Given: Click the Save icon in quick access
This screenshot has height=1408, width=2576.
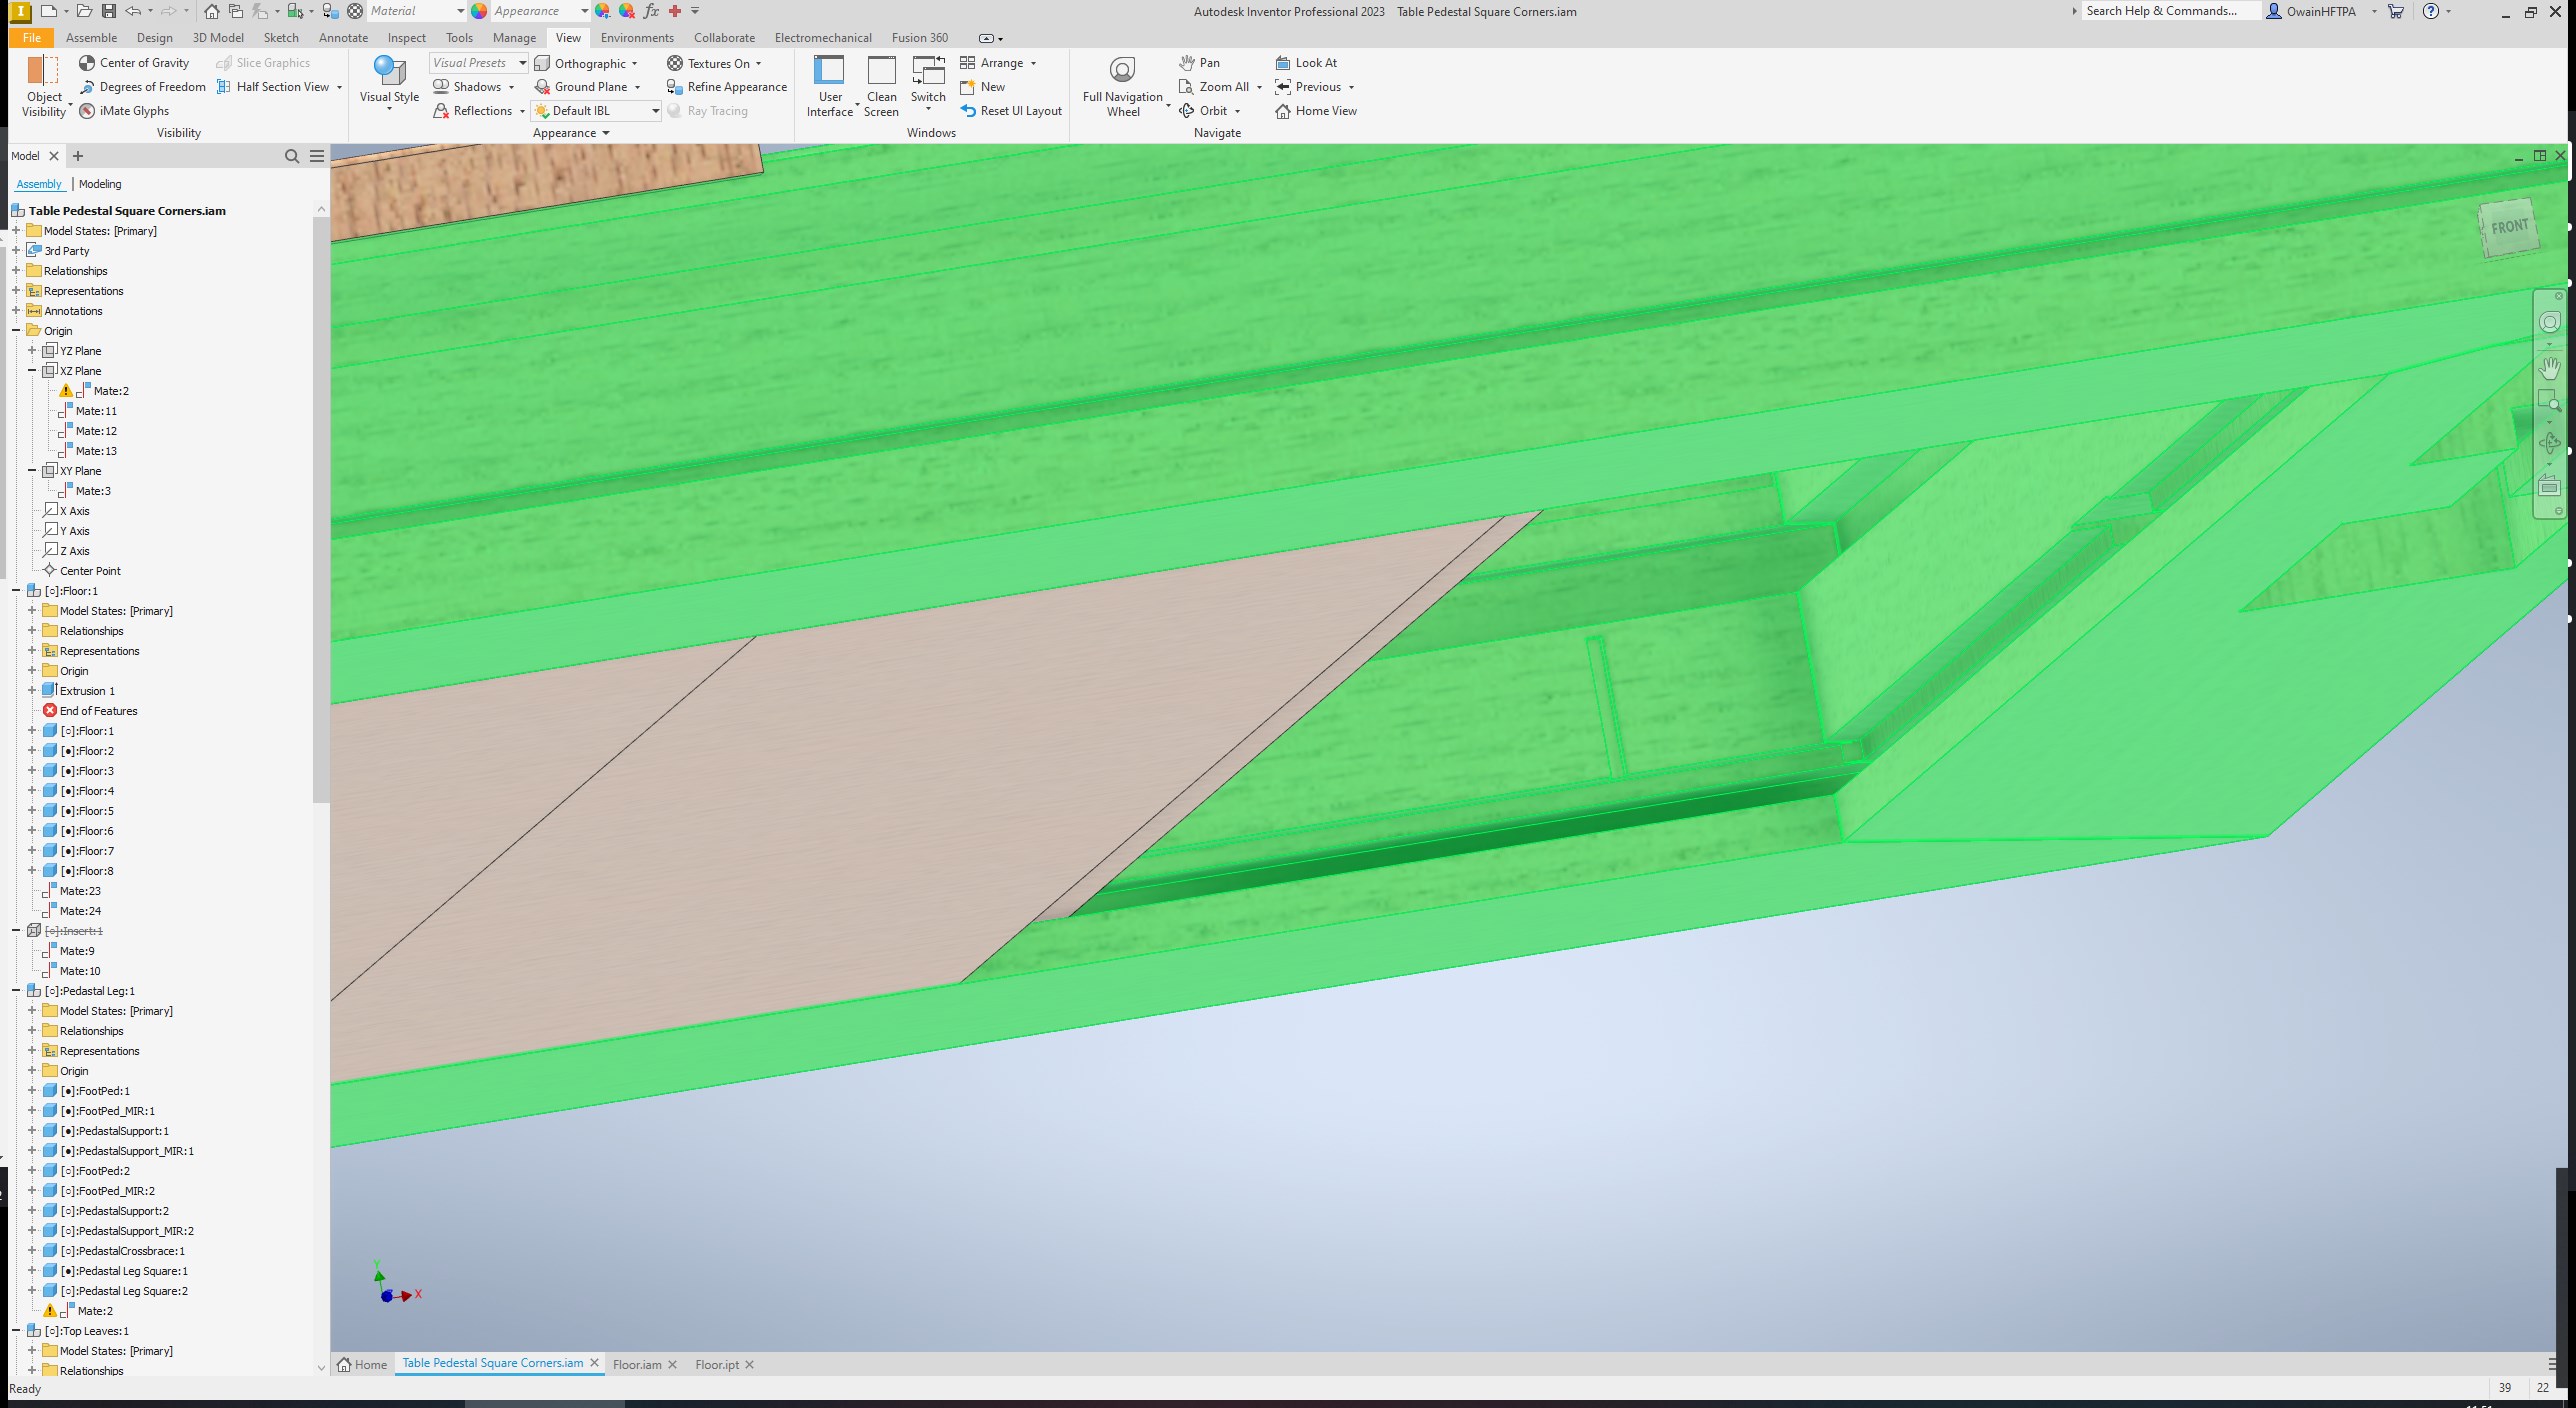Looking at the screenshot, I should pyautogui.click(x=109, y=11).
